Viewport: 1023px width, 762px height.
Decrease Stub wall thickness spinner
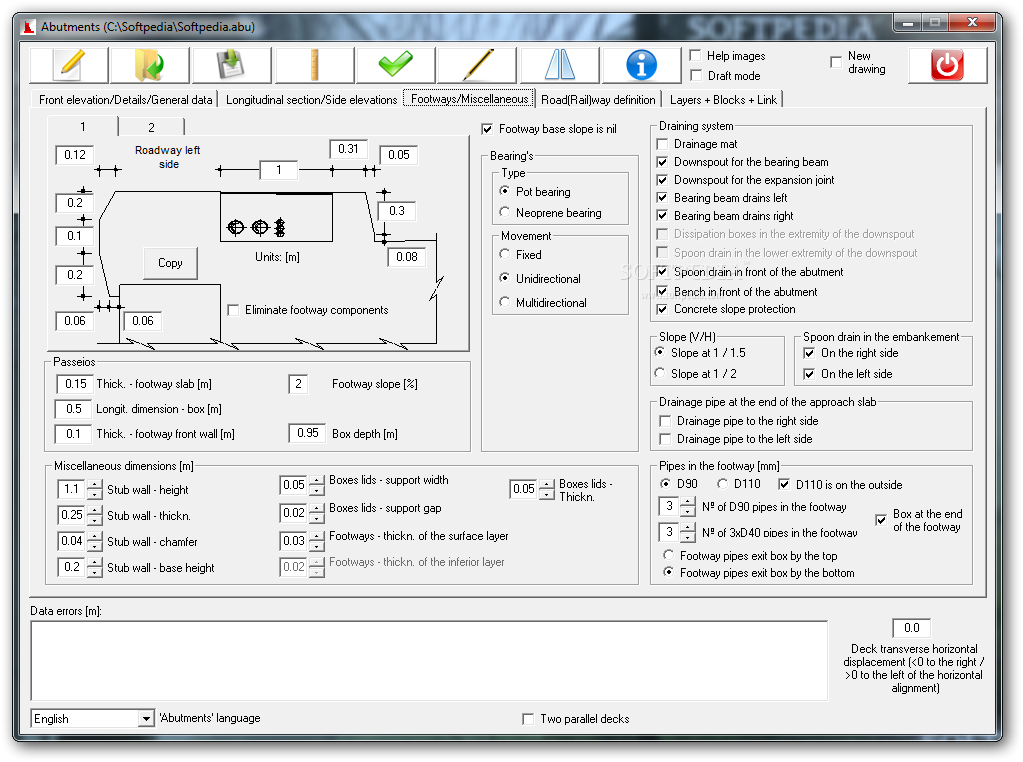point(95,520)
